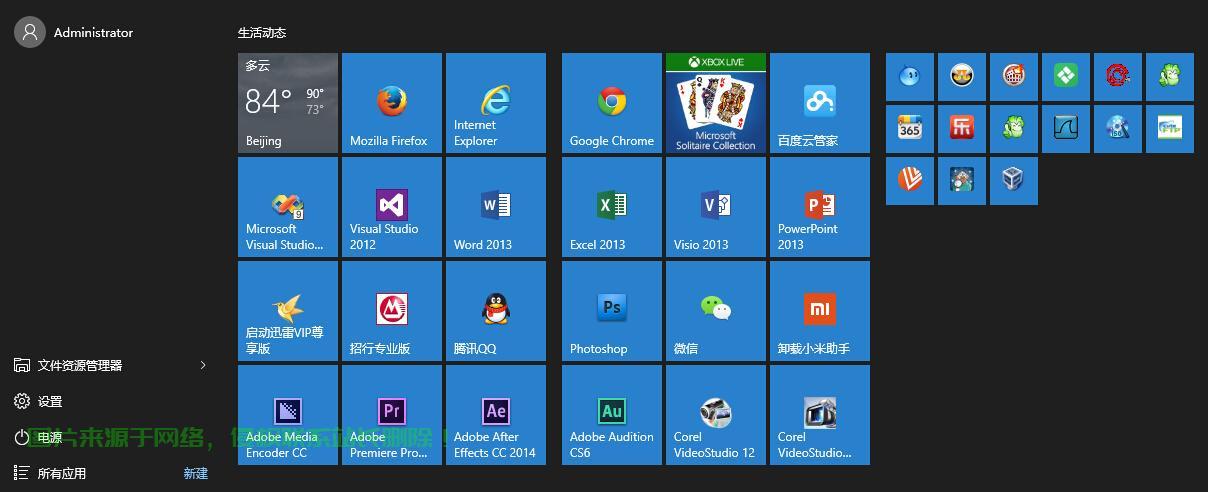Image resolution: width=1208 pixels, height=492 pixels.
Task: Click the 新建 label beside 所有应用
Action: (196, 473)
